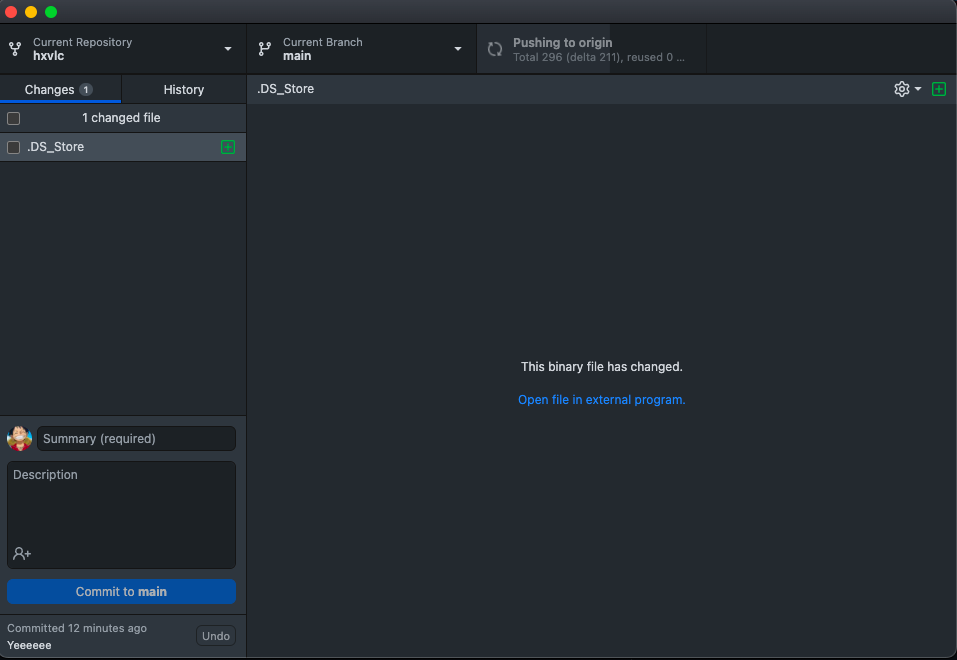Screen dimensions: 957x660
Task: Click the green added-file icon beside .DS_Store
Action: pos(228,147)
